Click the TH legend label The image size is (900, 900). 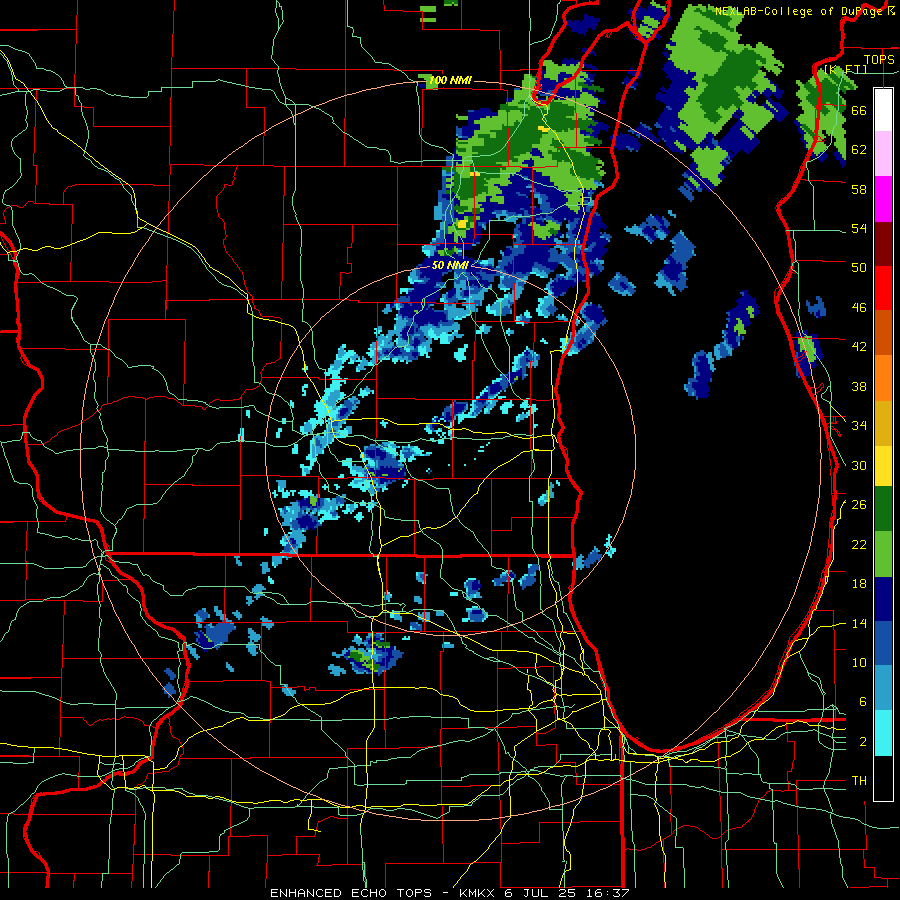pyautogui.click(x=859, y=781)
